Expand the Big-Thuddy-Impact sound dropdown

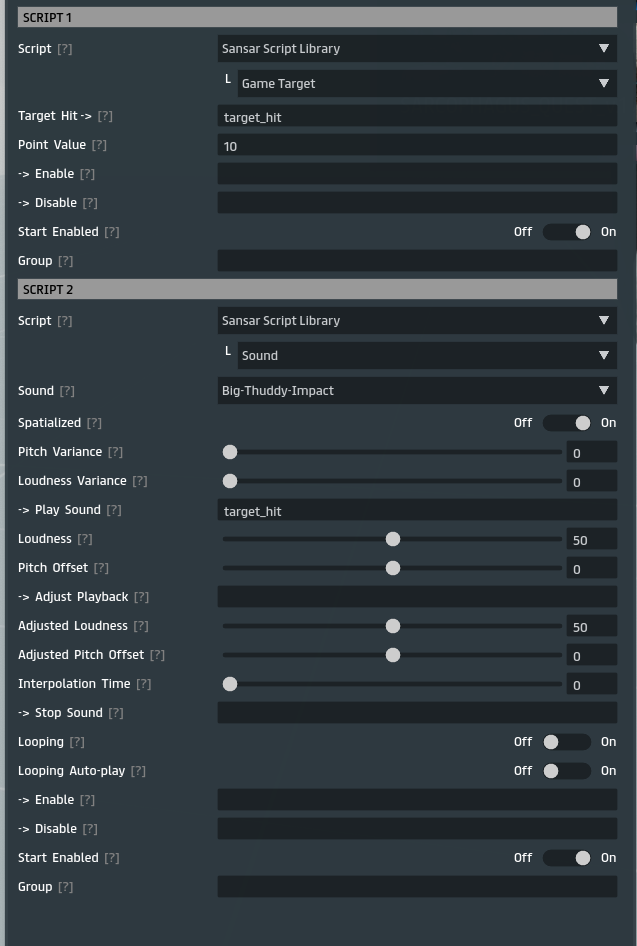click(417, 390)
